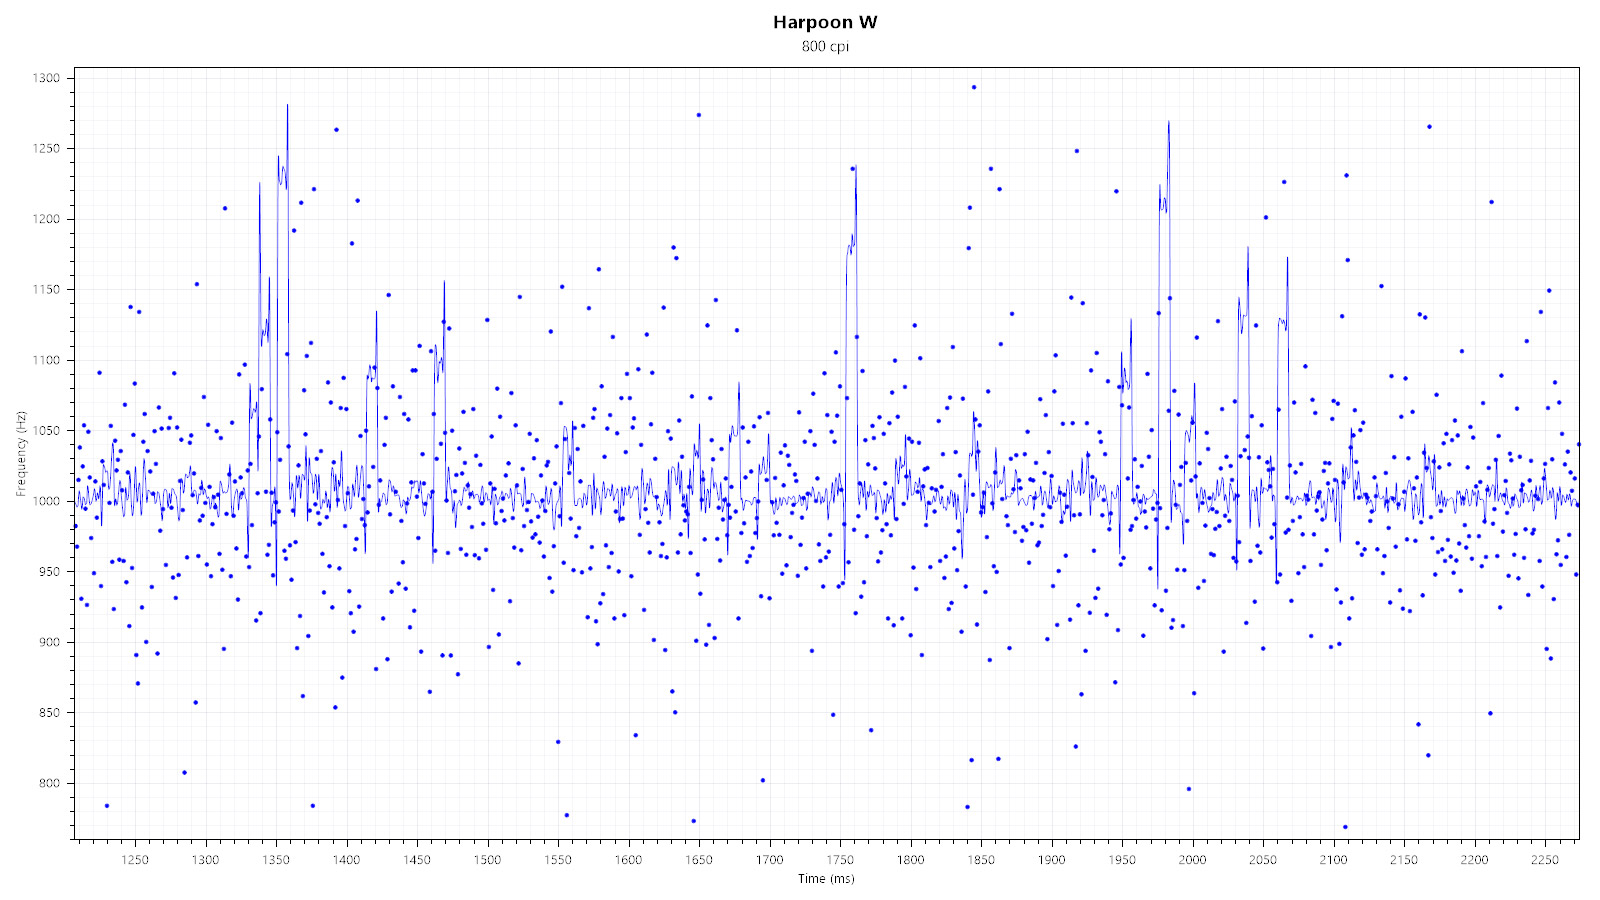This screenshot has height=900, width=1600.
Task: Click the 850 frequency axis tick label
Action: [x=50, y=713]
